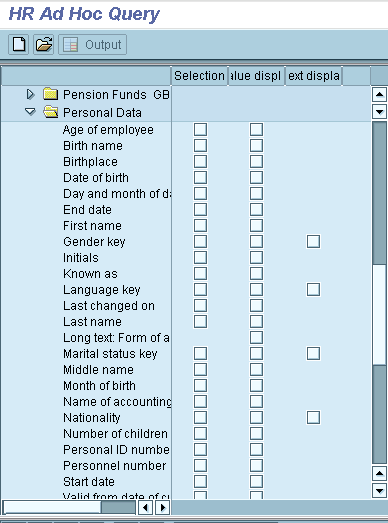388x523 pixels.
Task: Click the down arrow at the bottom of the vertical scrollbar
Action: point(379,490)
